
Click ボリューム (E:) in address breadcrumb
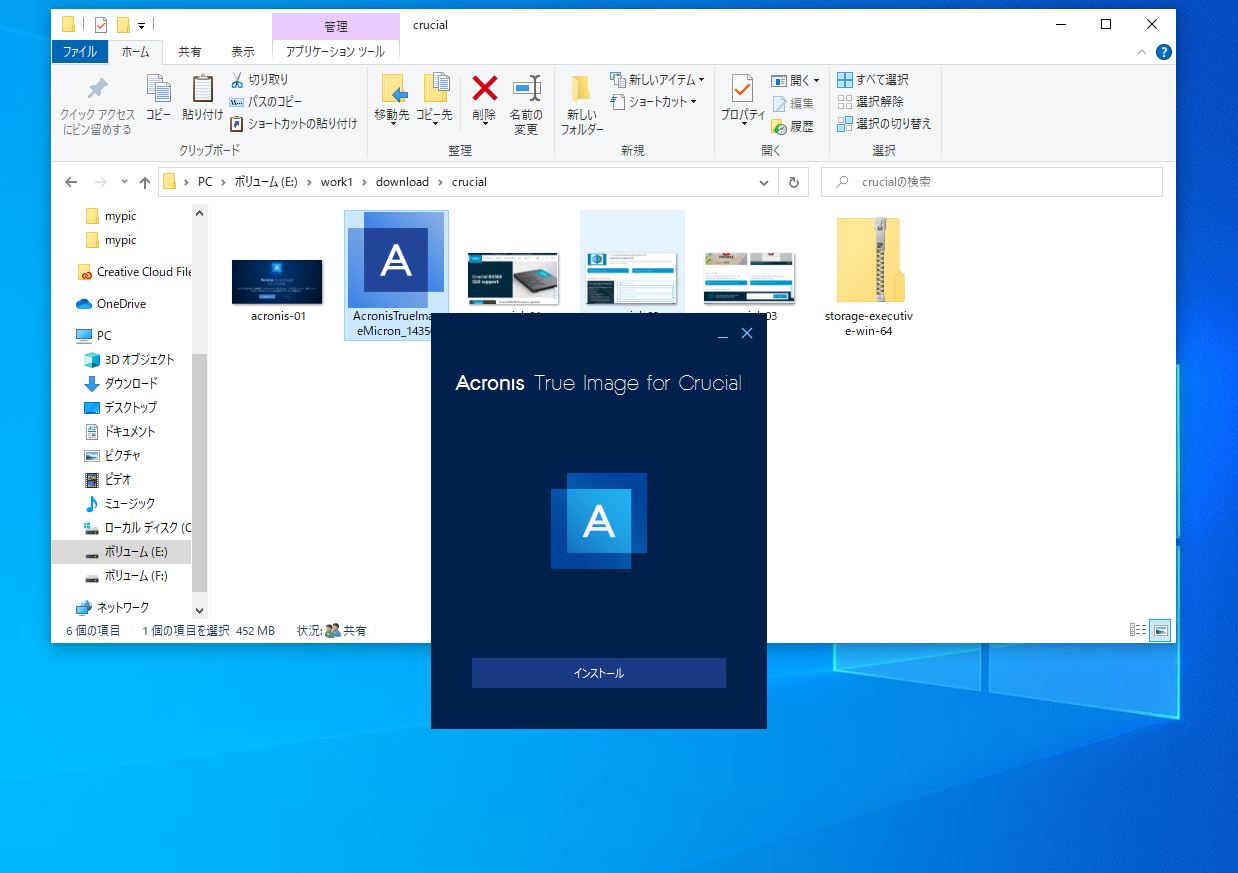click(267, 182)
